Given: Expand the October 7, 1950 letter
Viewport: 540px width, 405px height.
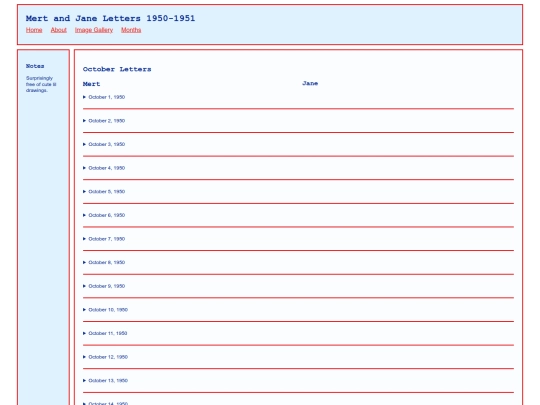Looking at the screenshot, I should pos(104,239).
